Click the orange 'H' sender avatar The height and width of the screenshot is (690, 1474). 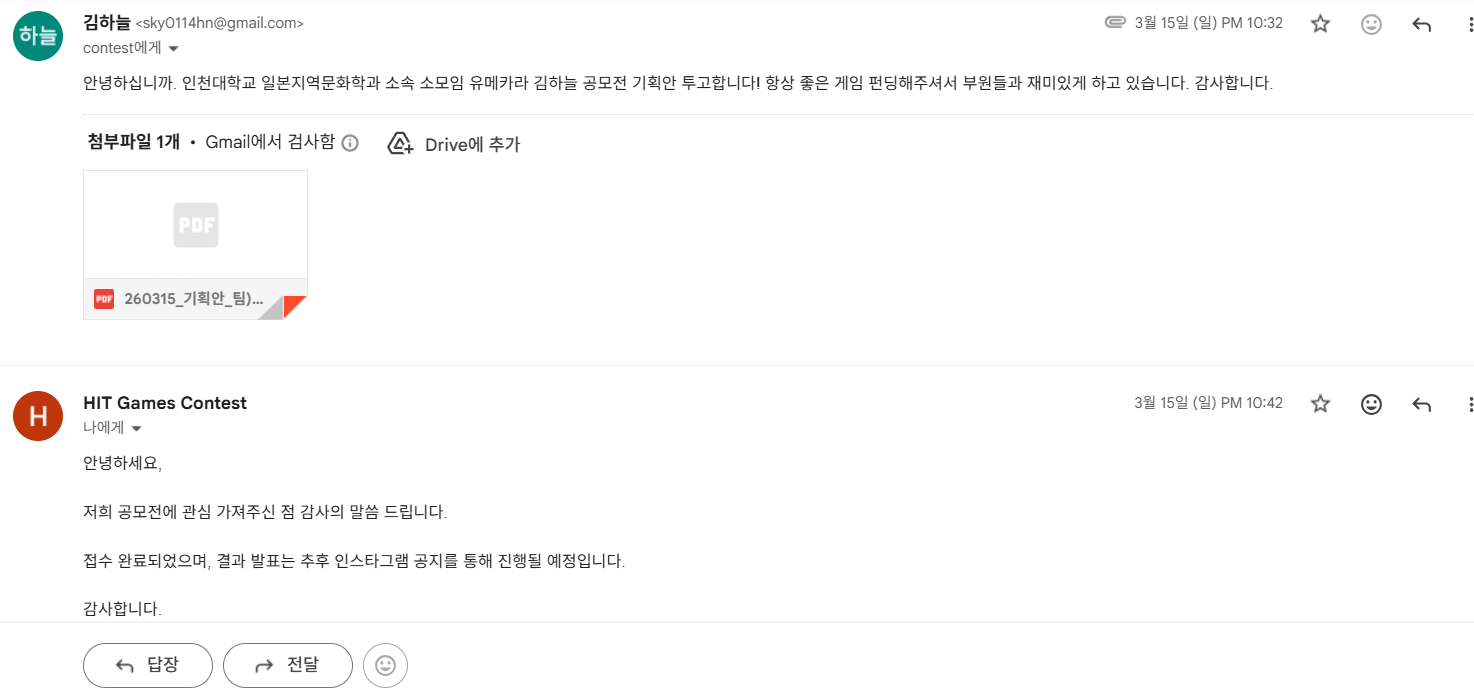click(37, 416)
